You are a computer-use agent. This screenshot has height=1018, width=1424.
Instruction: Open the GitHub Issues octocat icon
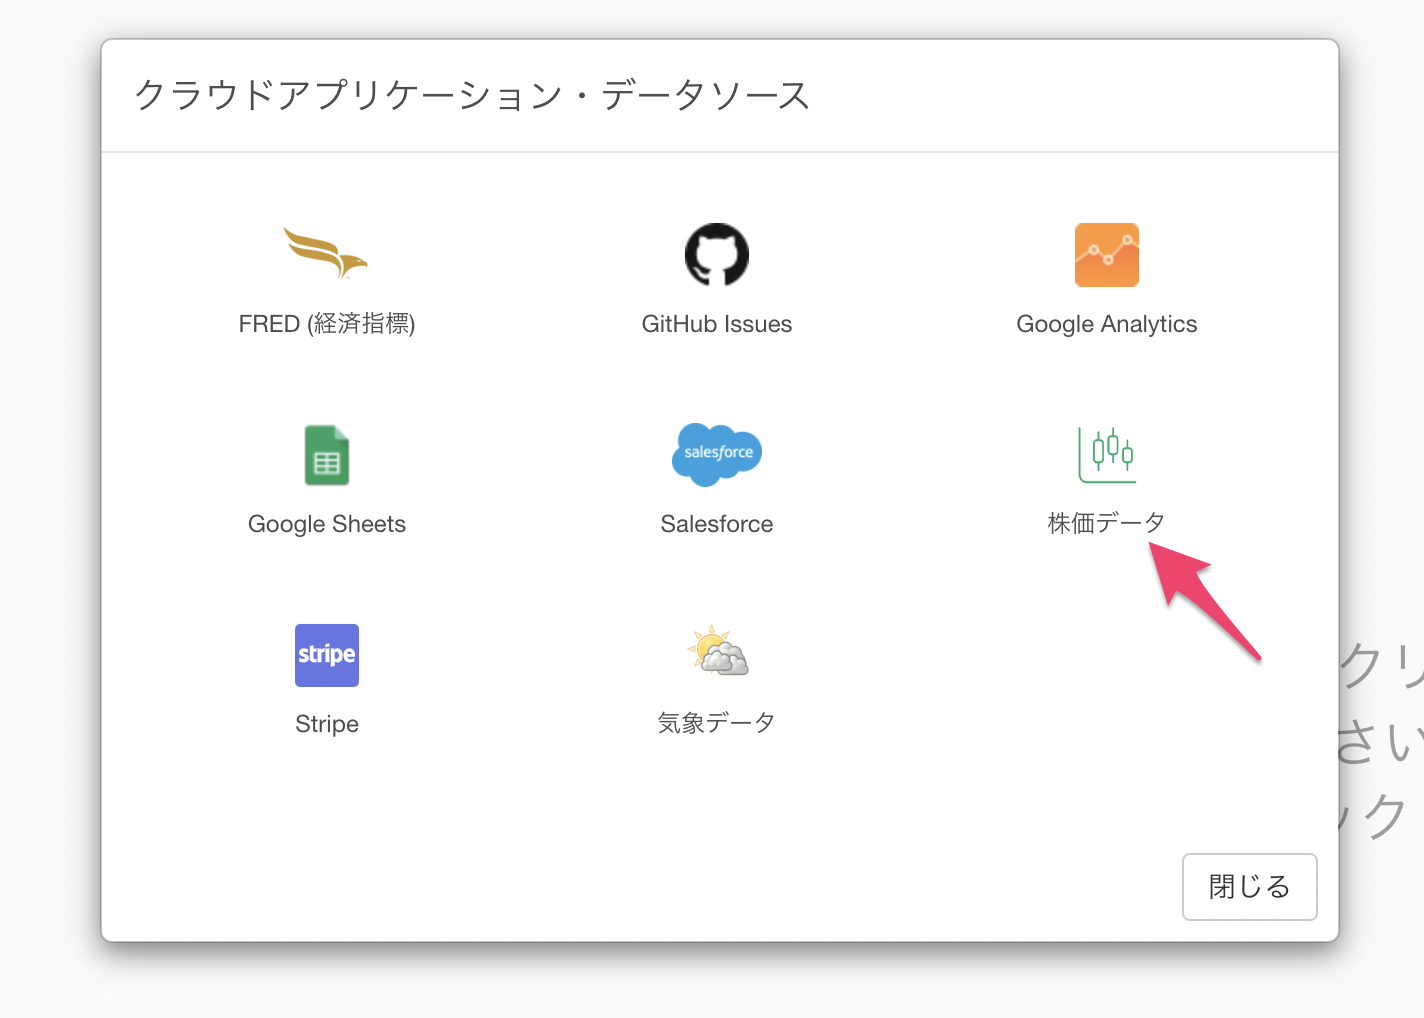[717, 254]
